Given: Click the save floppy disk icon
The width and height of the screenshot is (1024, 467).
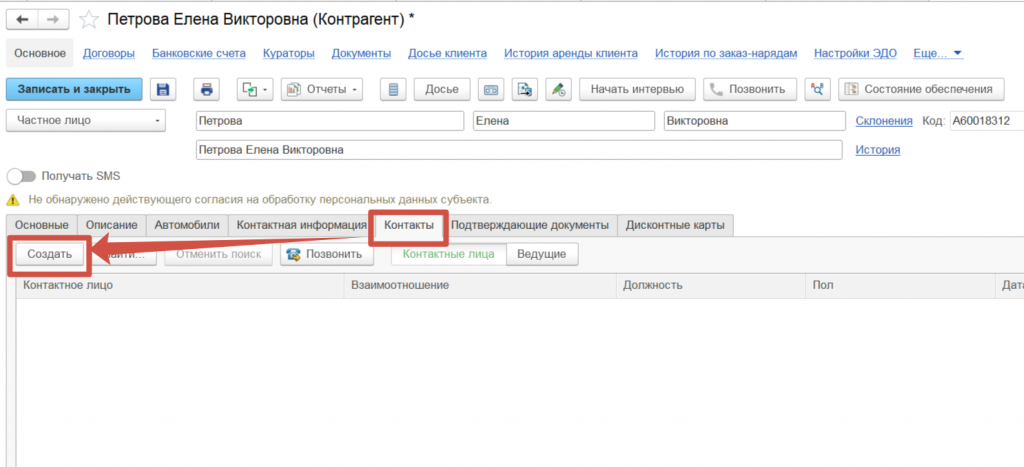Looking at the screenshot, I should pos(163,89).
